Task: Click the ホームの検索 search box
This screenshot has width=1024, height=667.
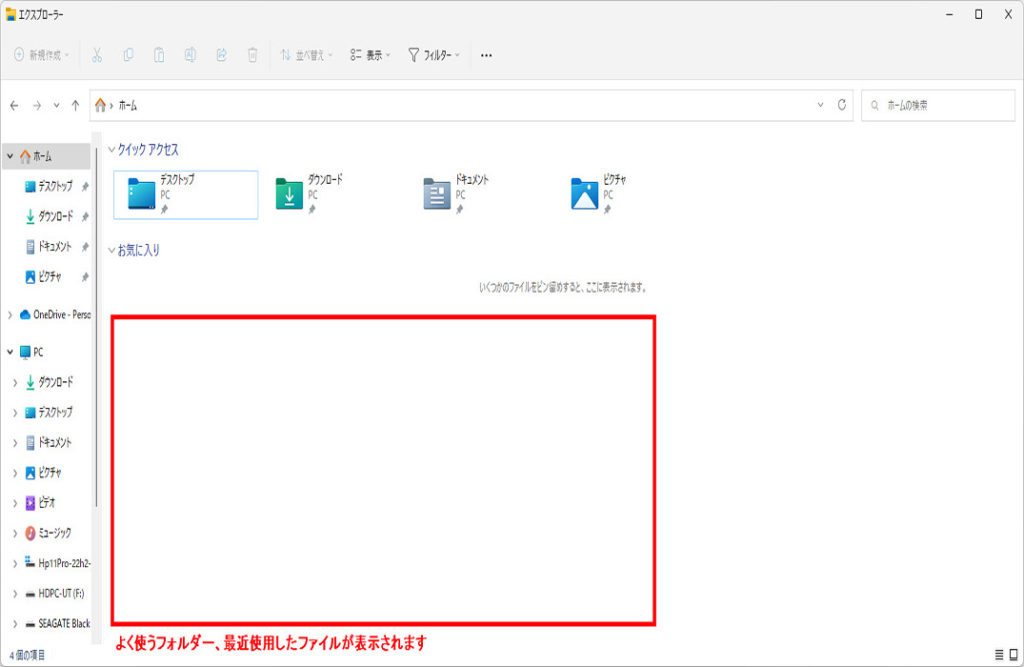Action: tap(937, 105)
